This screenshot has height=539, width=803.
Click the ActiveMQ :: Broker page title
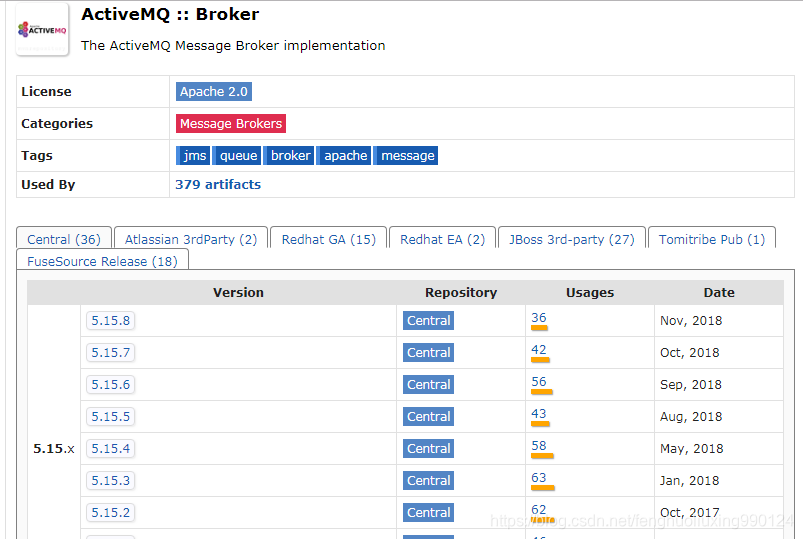(170, 14)
